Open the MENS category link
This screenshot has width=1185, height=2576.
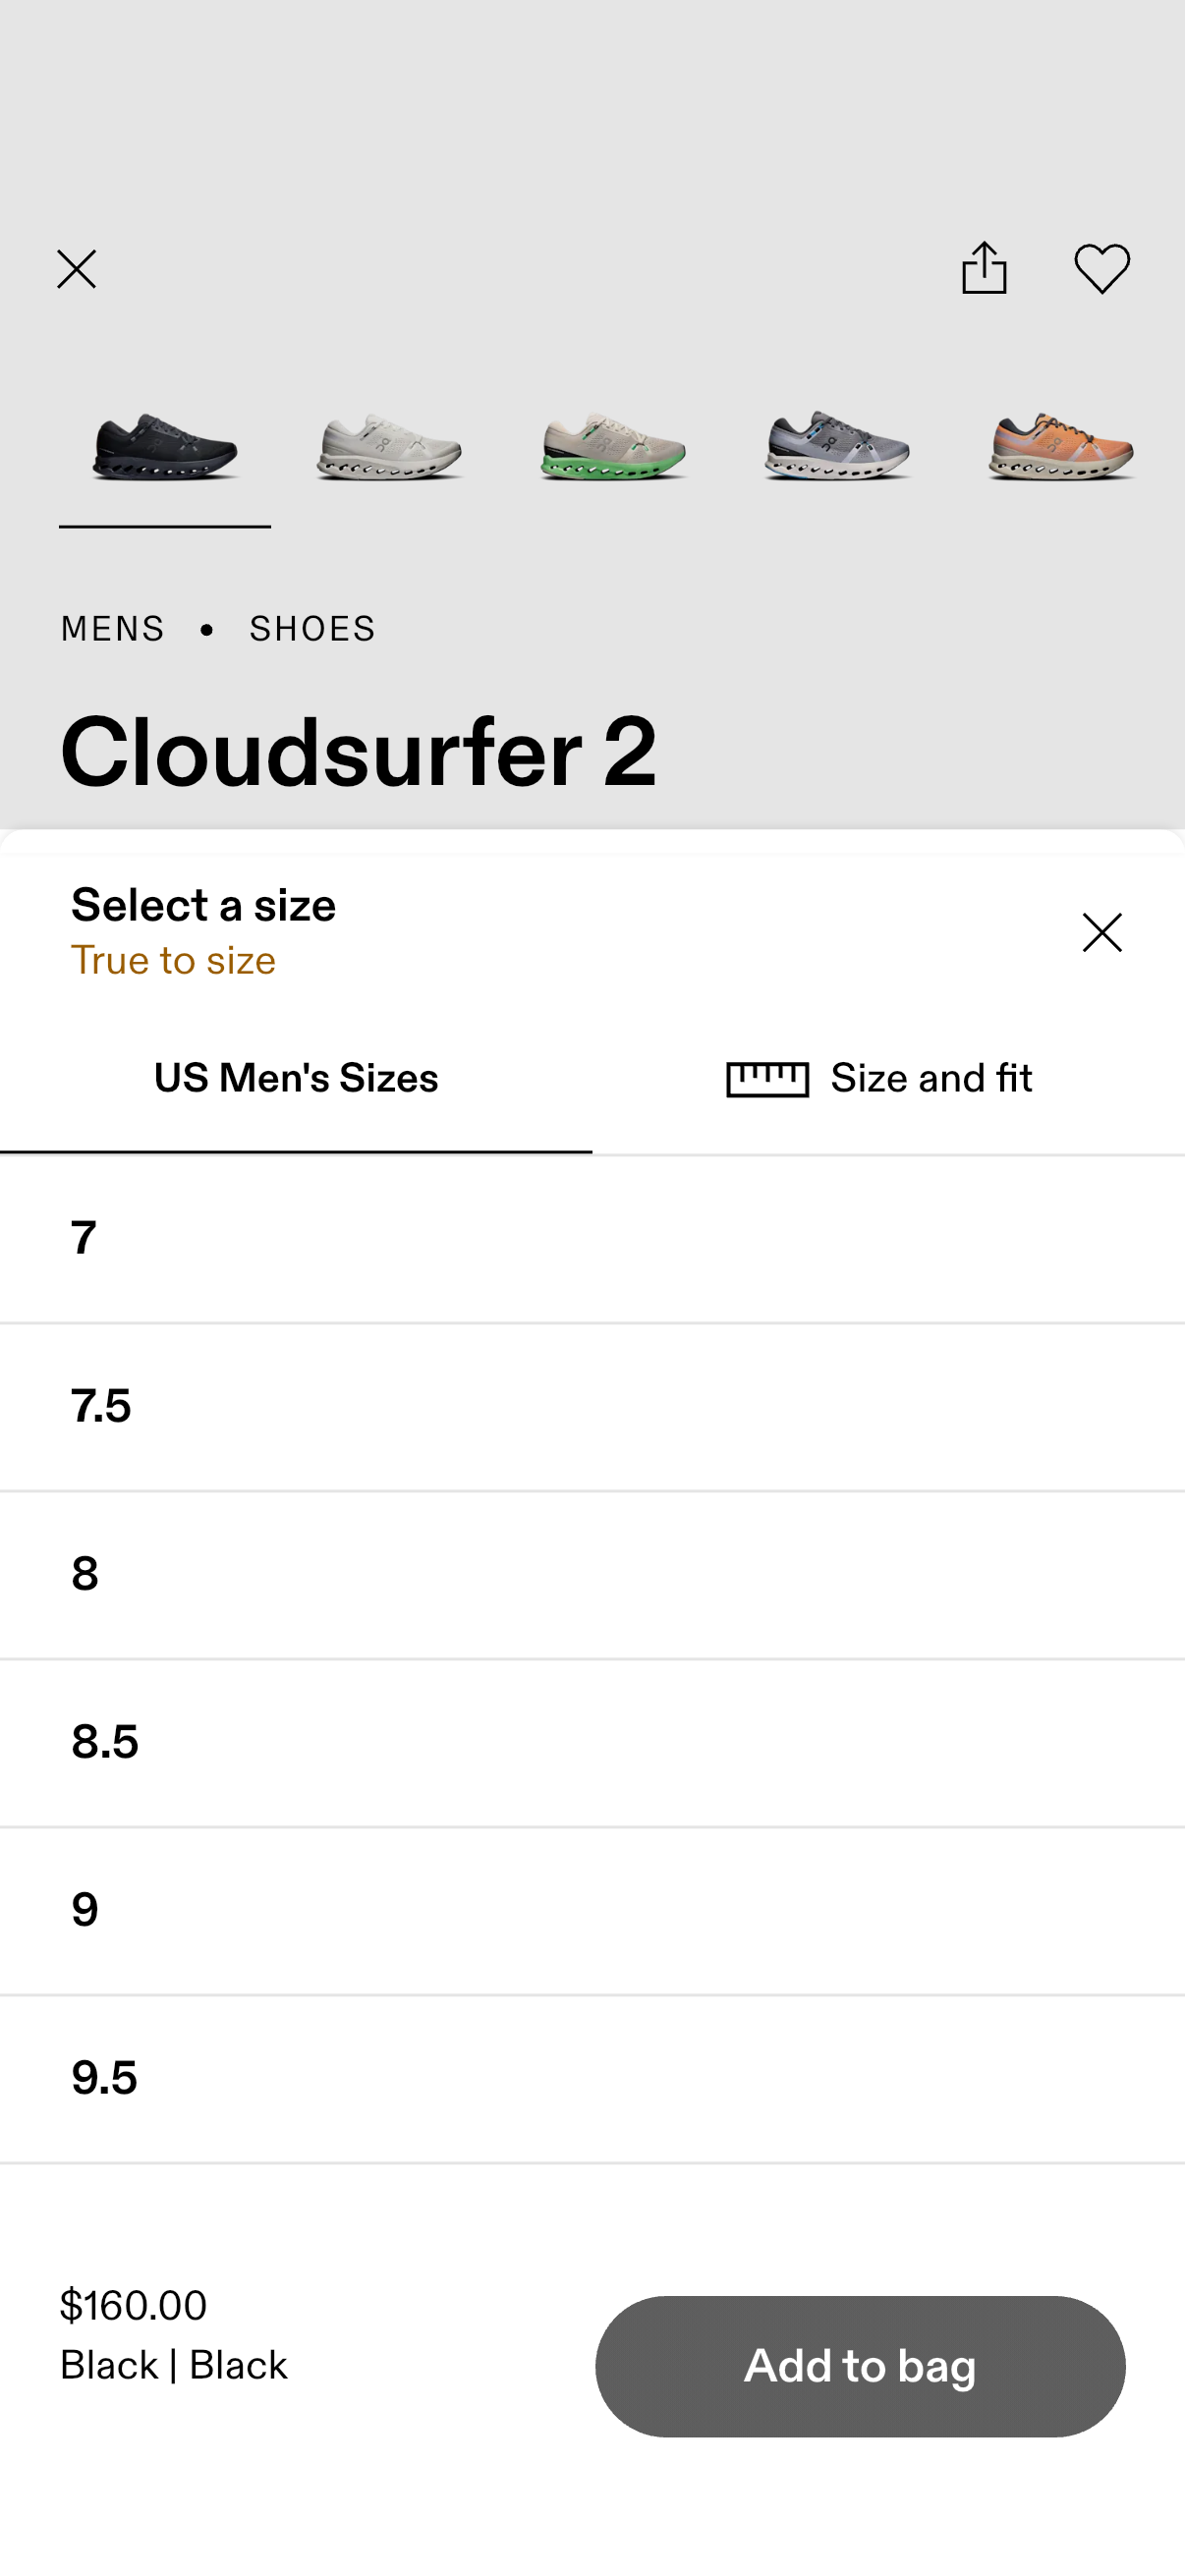pyautogui.click(x=113, y=628)
